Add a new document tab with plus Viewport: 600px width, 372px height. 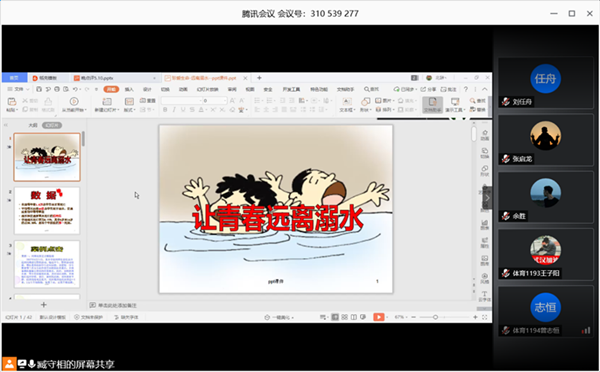[x=259, y=78]
